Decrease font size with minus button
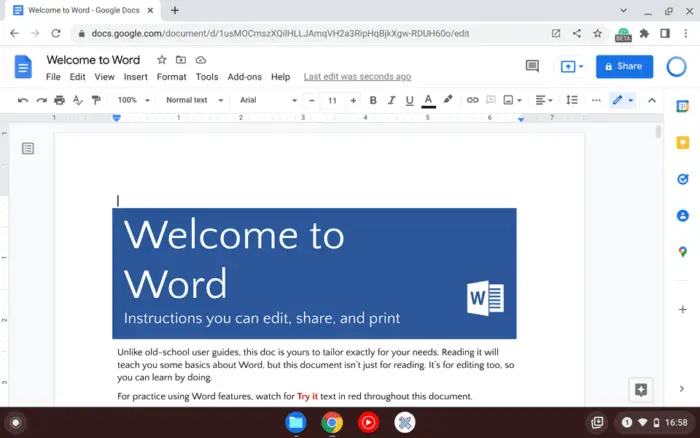 point(312,100)
